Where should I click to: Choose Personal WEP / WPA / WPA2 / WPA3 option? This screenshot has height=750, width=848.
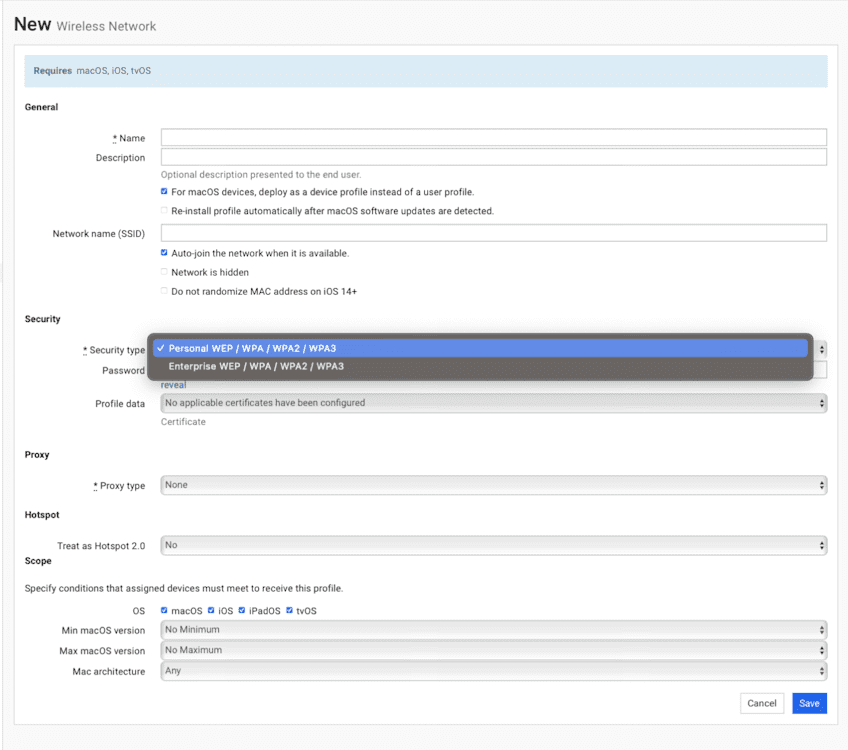480,348
